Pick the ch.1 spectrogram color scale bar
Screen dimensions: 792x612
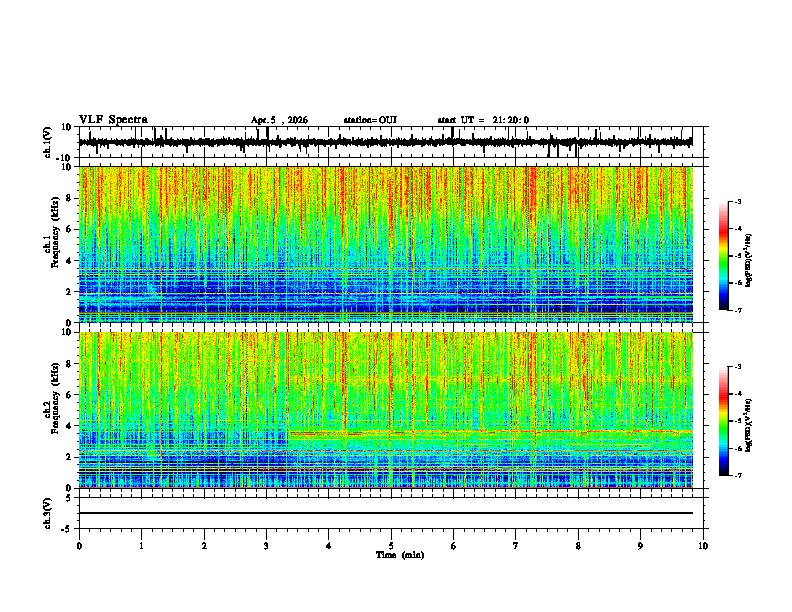click(x=723, y=256)
